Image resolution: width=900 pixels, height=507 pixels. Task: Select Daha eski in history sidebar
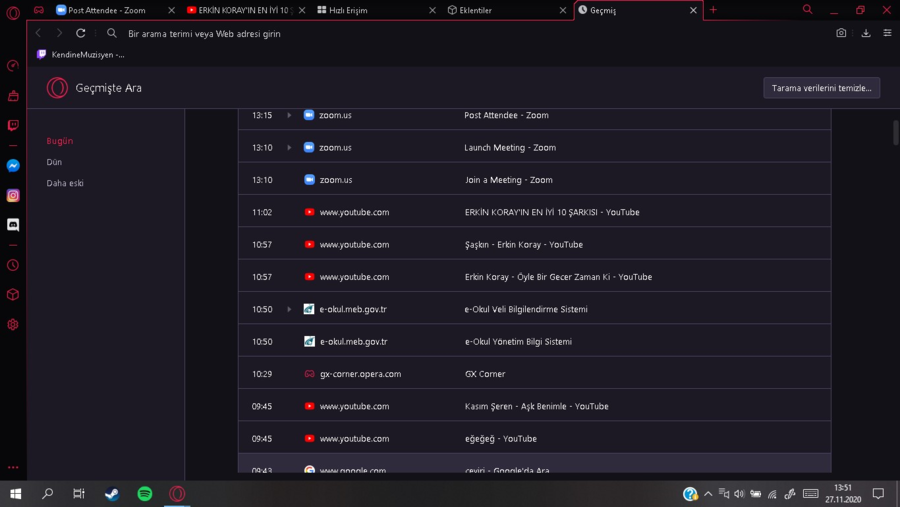pos(65,183)
